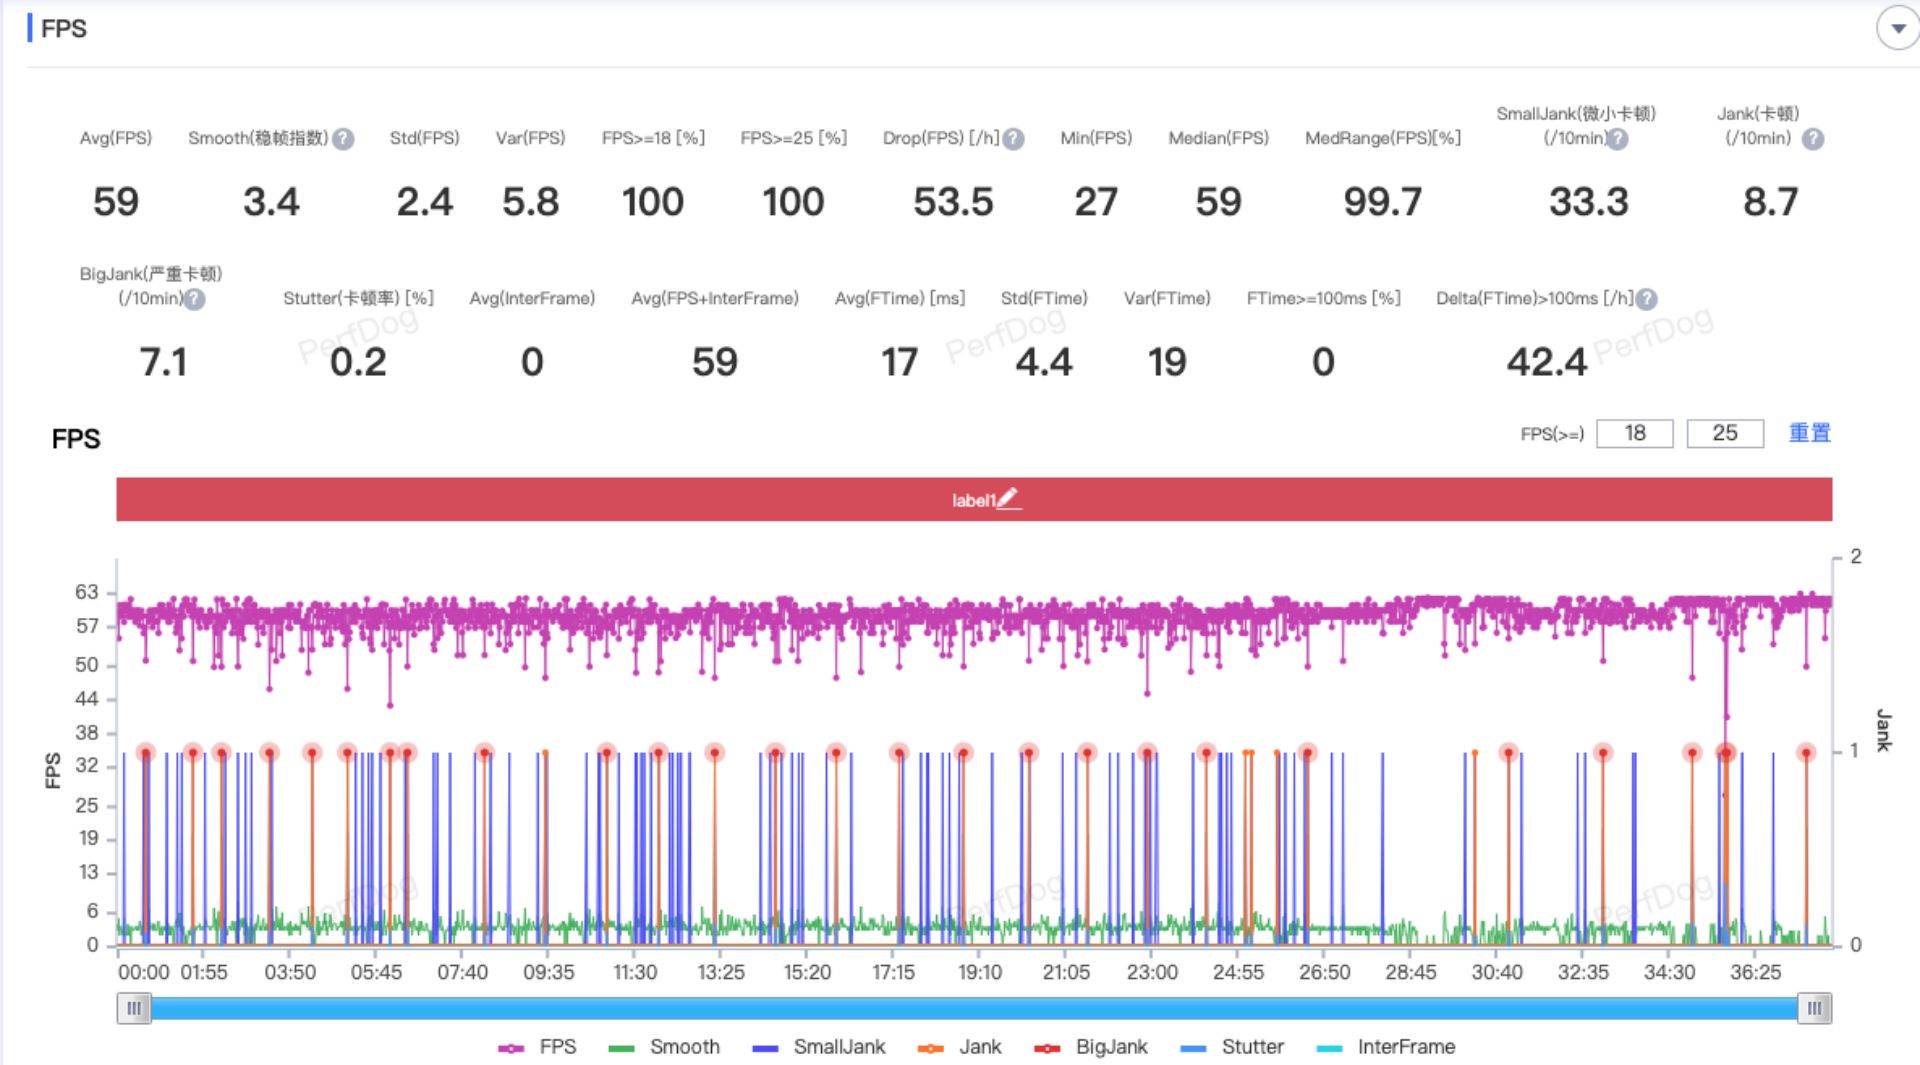Edit label1 with the pencil icon

click(x=1008, y=498)
